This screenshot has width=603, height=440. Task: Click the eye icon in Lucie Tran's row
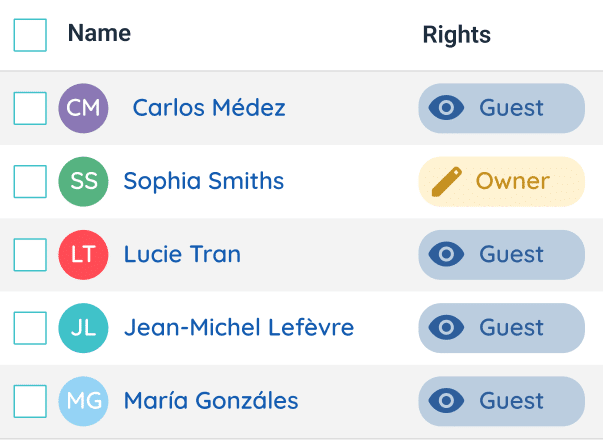446,254
